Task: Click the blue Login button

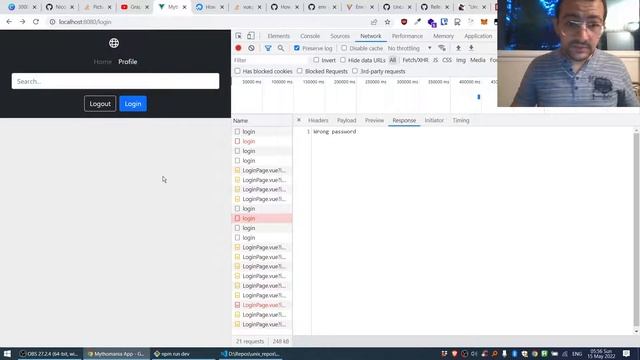Action: pyautogui.click(x=133, y=104)
